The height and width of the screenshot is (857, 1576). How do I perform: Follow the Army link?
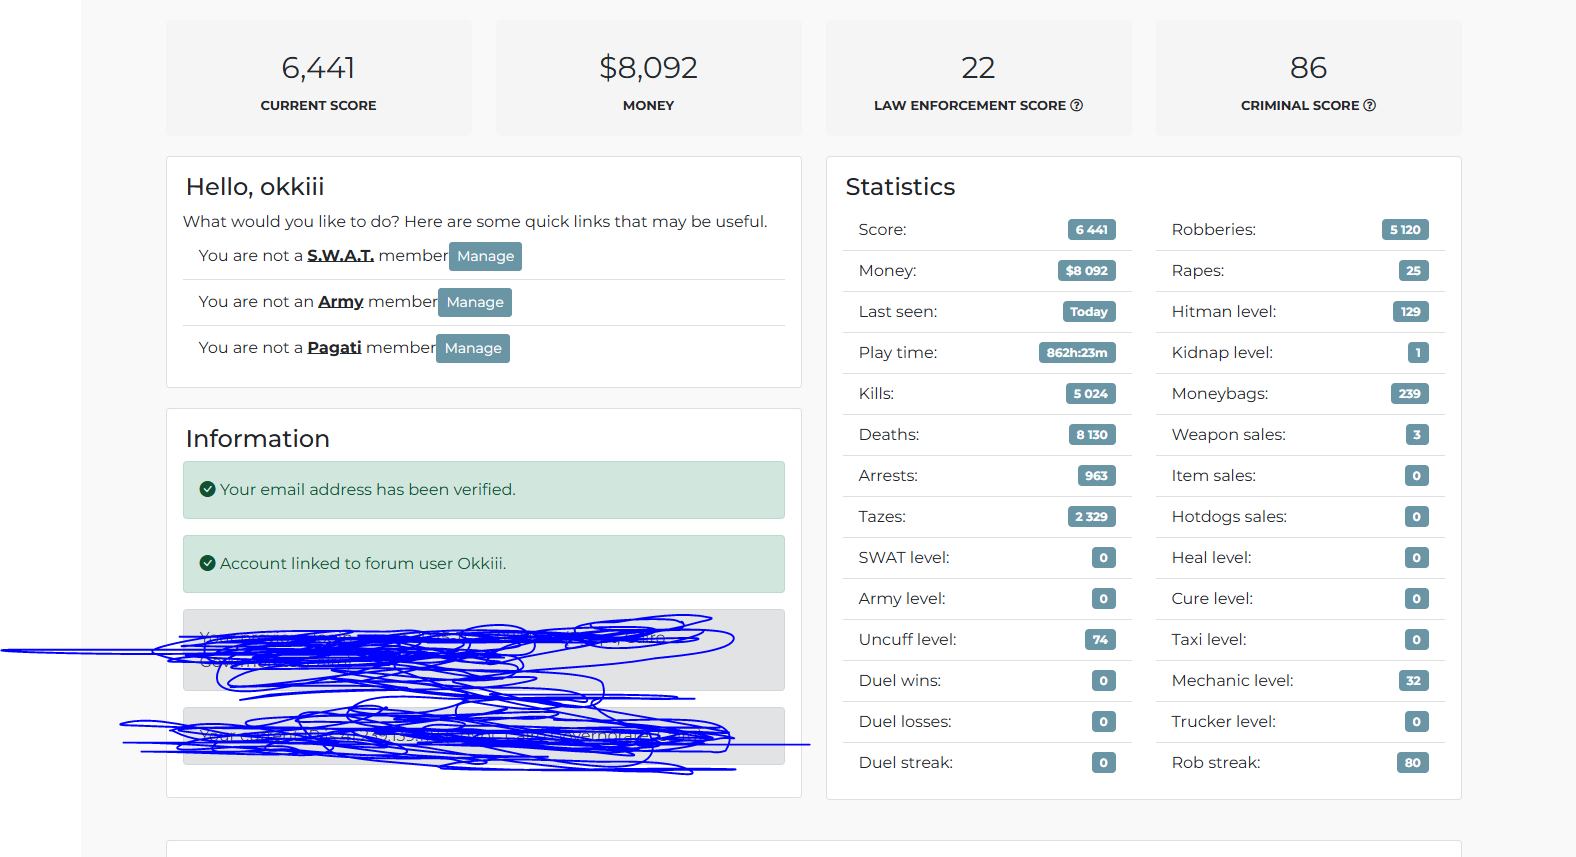[x=341, y=301]
